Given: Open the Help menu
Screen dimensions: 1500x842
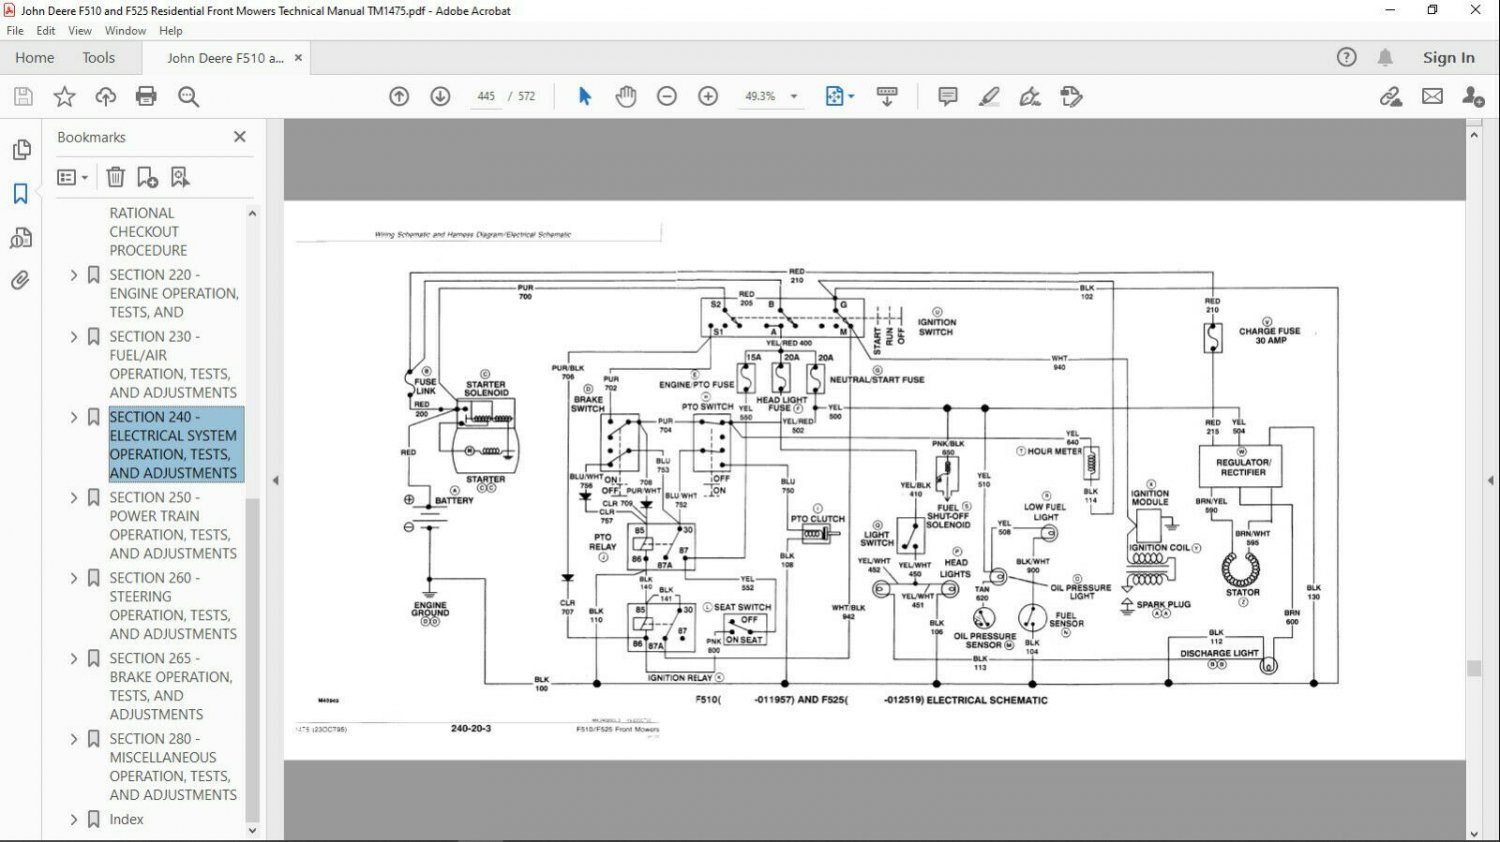Looking at the screenshot, I should tap(171, 31).
